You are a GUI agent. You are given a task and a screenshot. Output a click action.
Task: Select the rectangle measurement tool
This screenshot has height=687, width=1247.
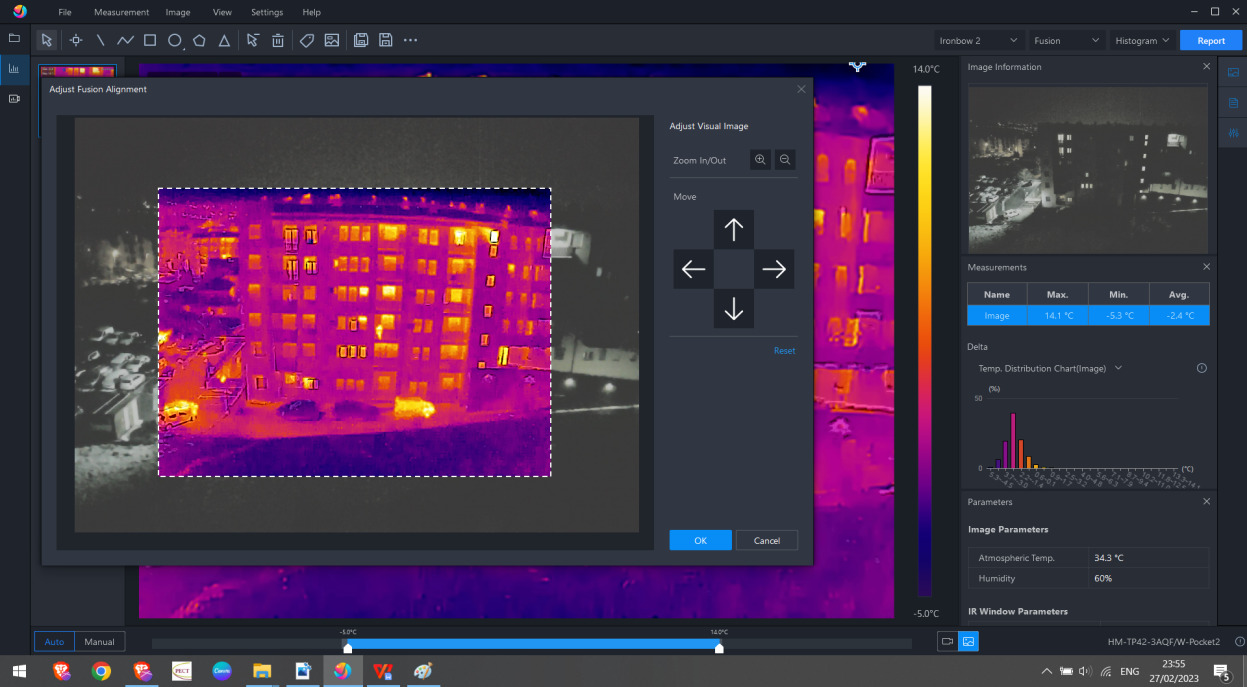150,41
